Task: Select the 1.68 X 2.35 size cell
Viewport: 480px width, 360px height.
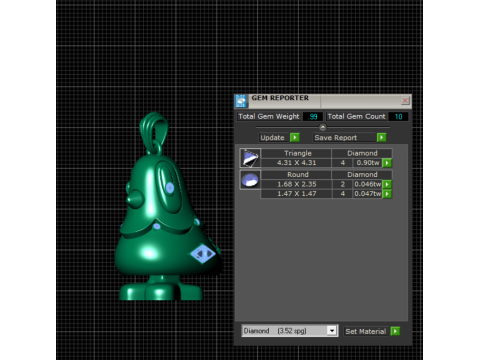Action: tap(296, 184)
